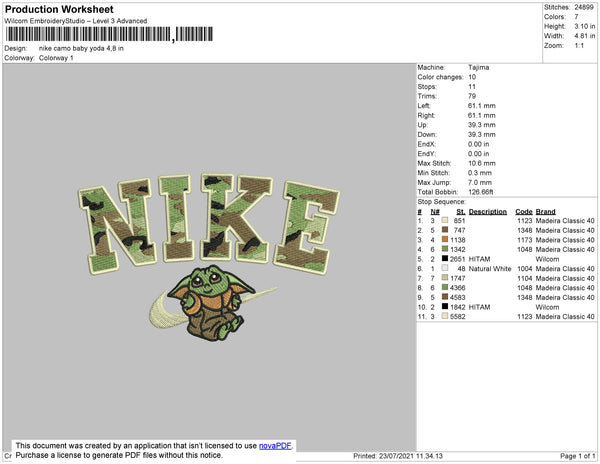The height and width of the screenshot is (464, 600).
Task: Click the Max Stitch value '10.6 mm'
Action: [481, 163]
